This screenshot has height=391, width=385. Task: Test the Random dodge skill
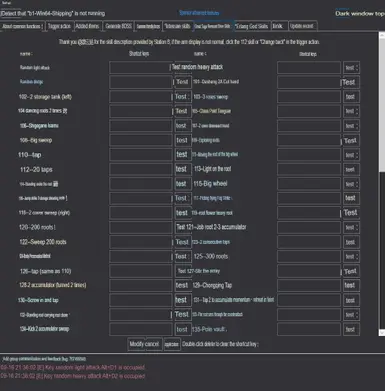[182, 82]
